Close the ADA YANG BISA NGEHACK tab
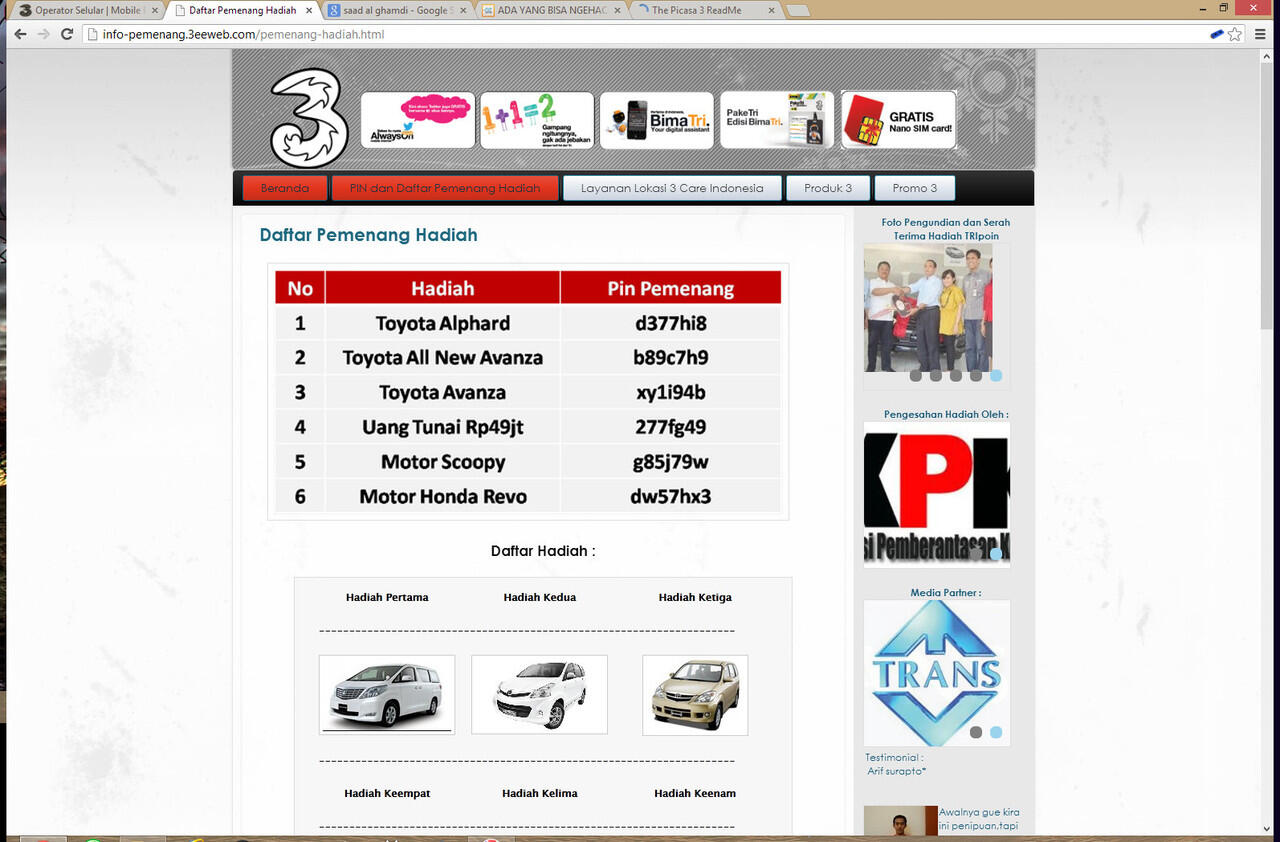This screenshot has width=1280, height=842. tap(617, 10)
